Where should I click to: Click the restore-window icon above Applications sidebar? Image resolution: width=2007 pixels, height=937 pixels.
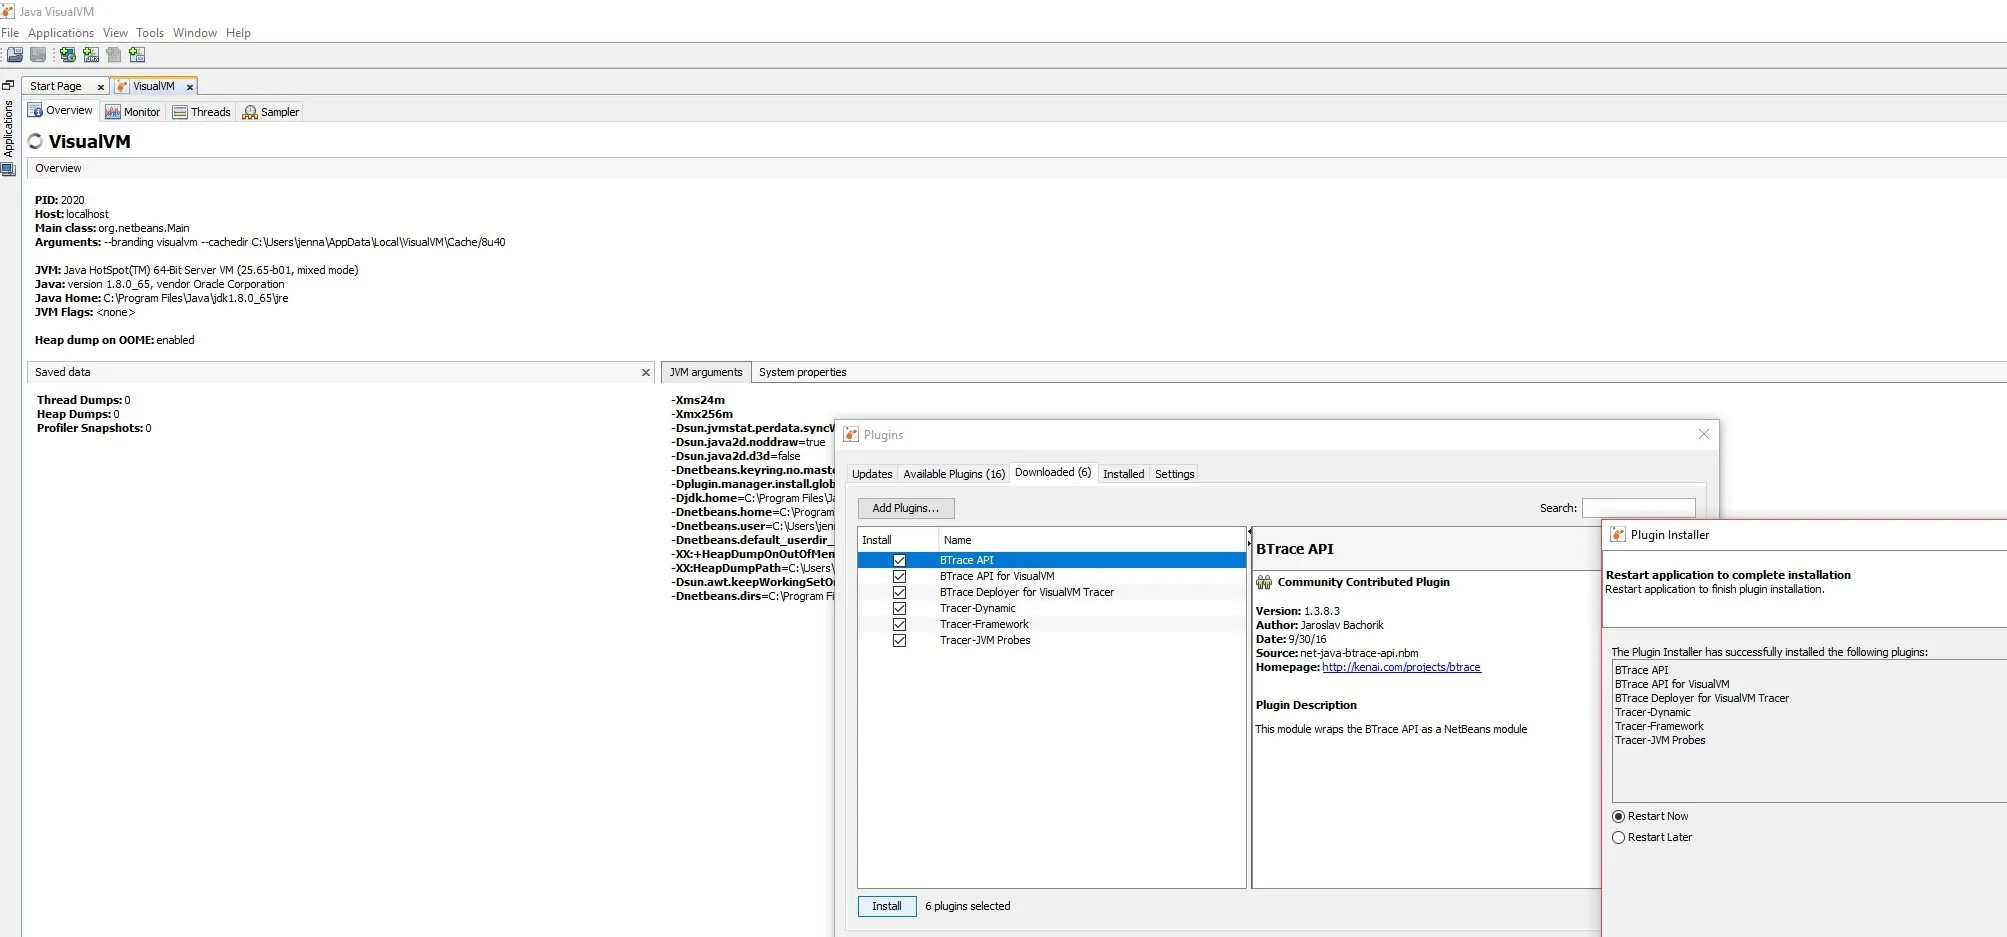click(8, 86)
